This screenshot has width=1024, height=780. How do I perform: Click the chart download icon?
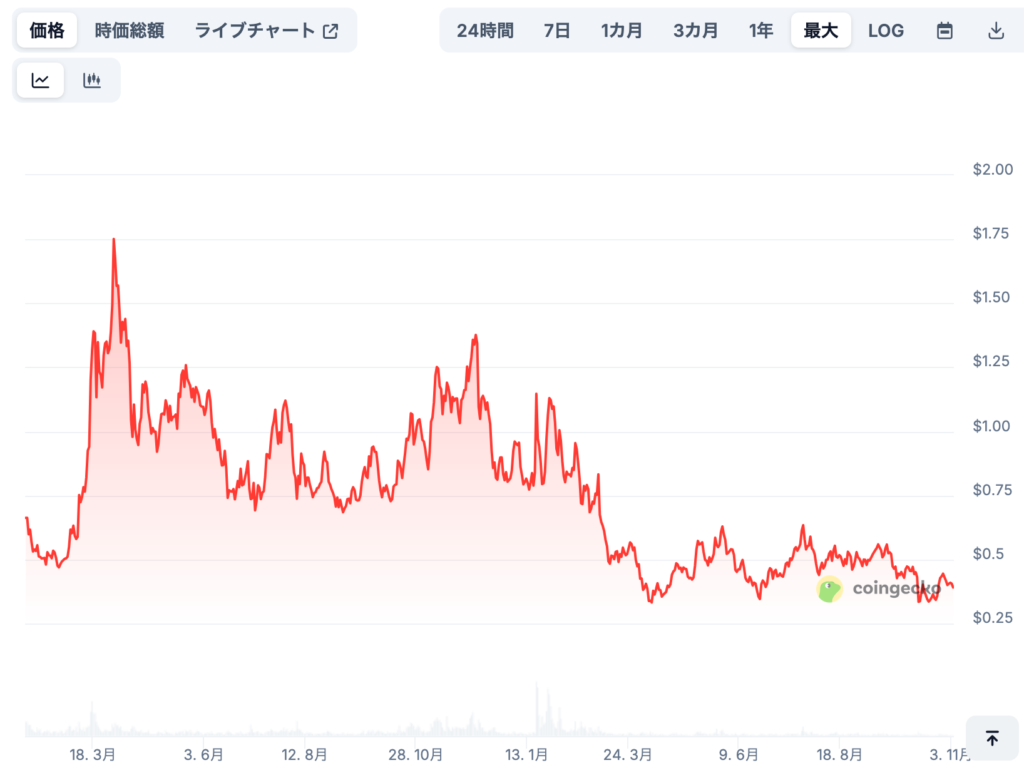click(x=996, y=30)
